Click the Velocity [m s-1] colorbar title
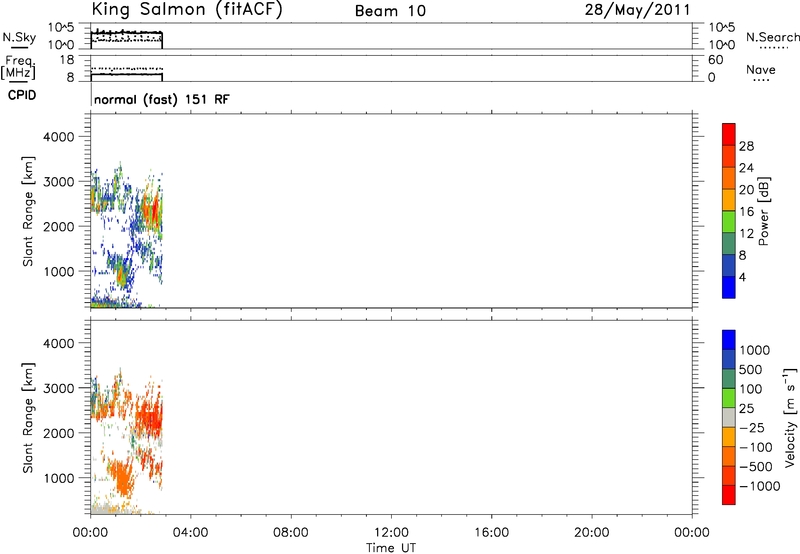This screenshot has width=800, height=554. (790, 417)
